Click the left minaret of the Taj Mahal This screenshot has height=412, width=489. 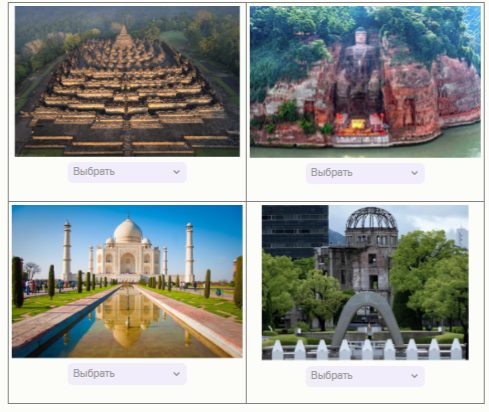point(67,250)
